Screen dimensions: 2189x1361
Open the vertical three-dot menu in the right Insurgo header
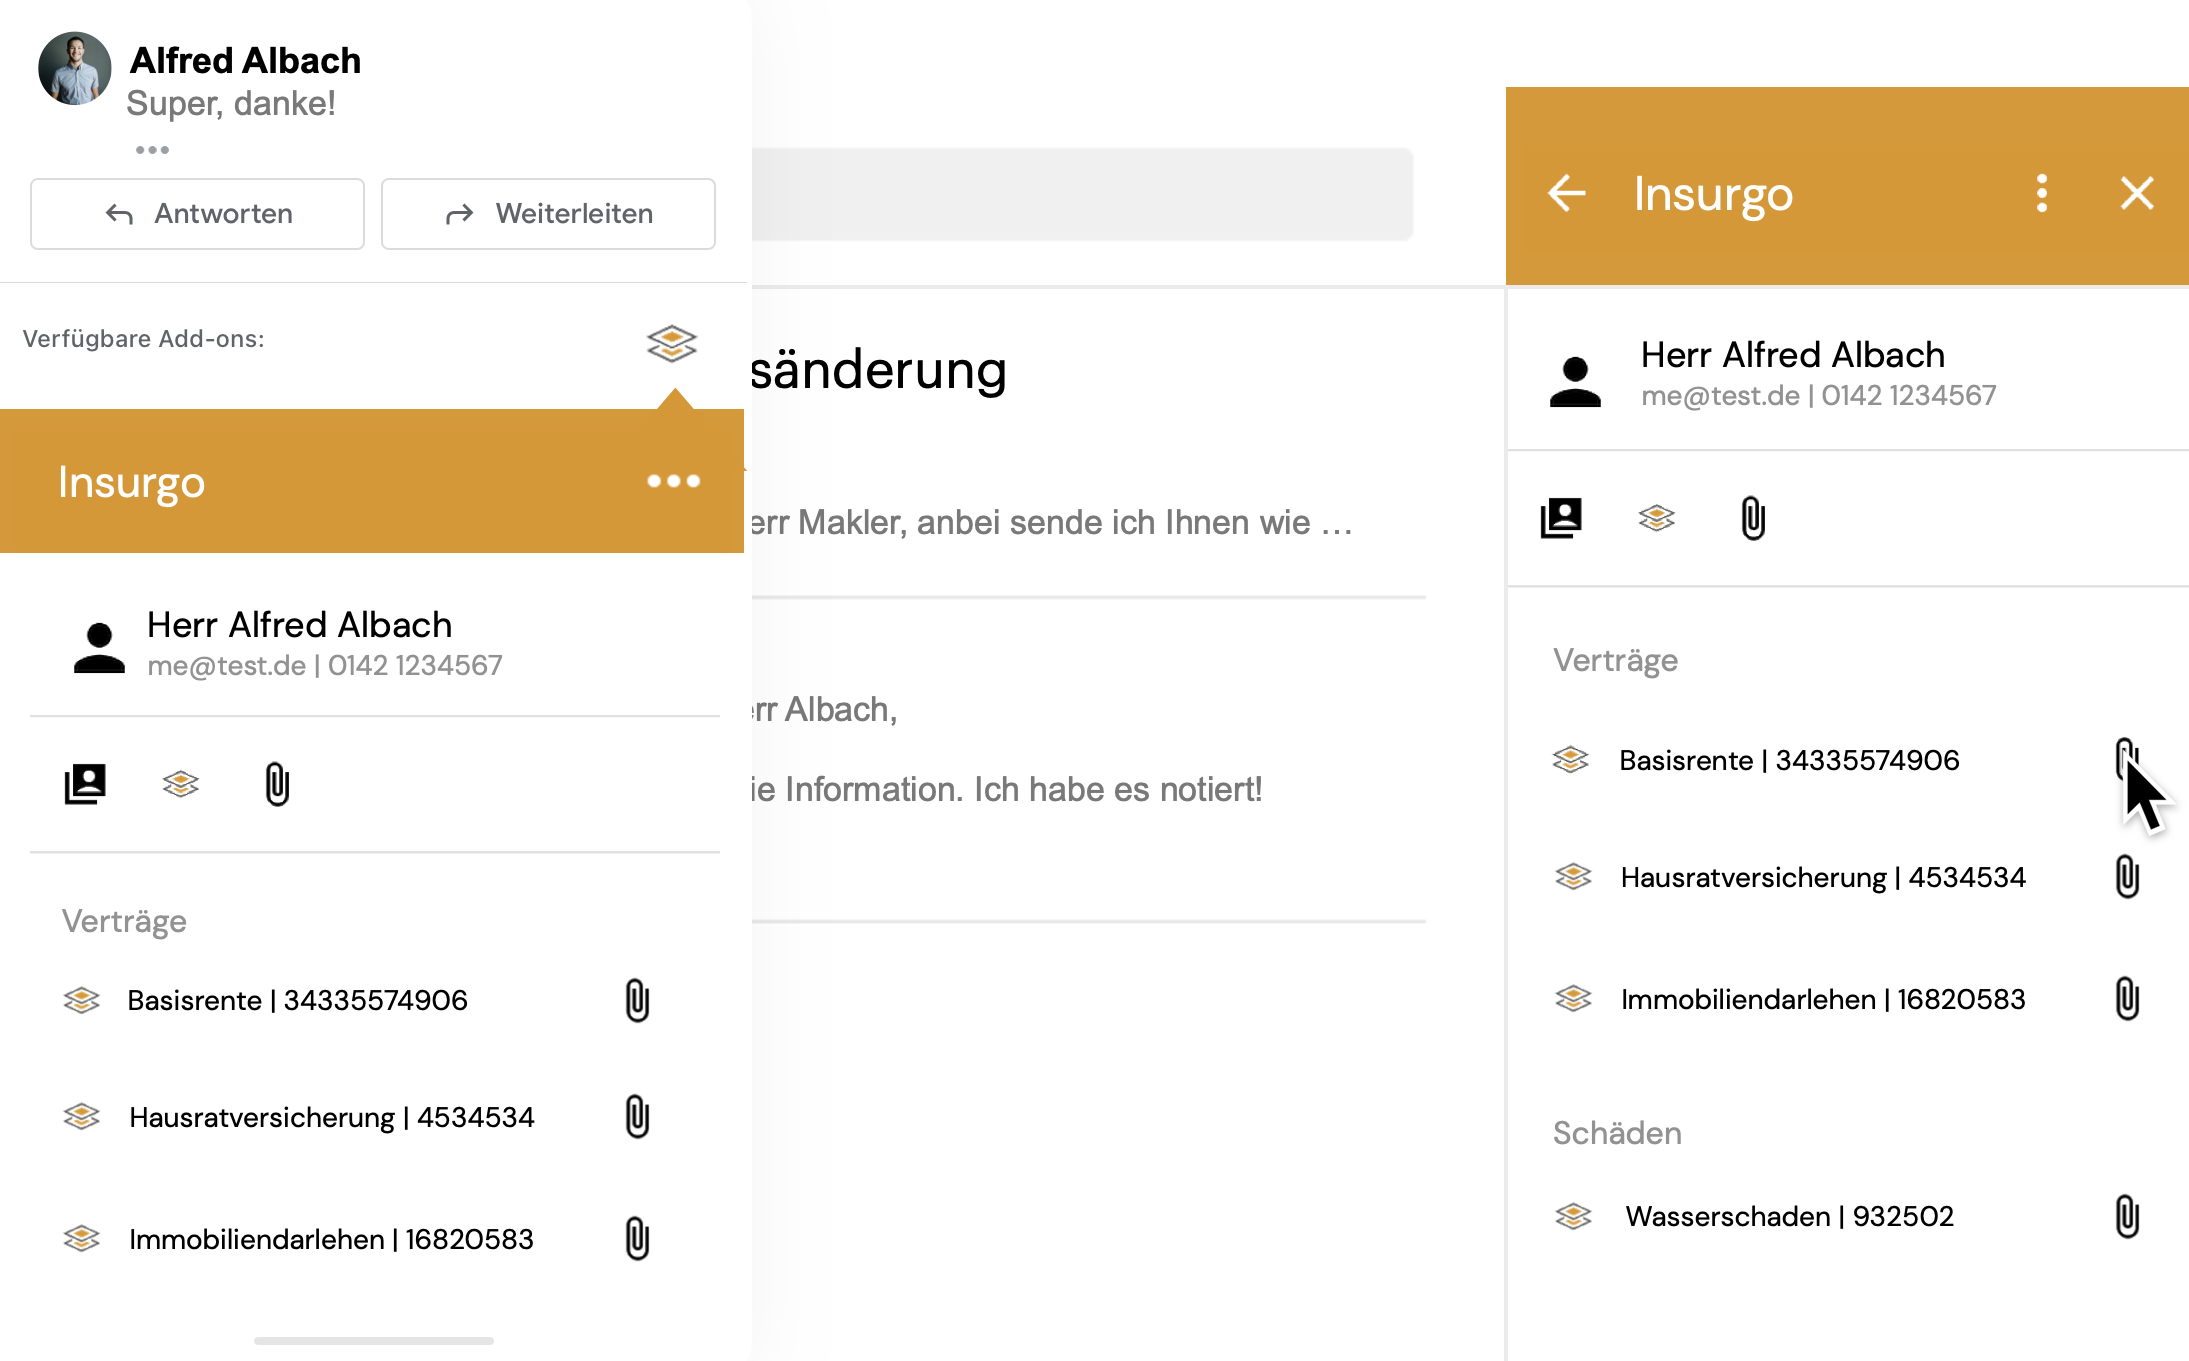pos(2042,193)
